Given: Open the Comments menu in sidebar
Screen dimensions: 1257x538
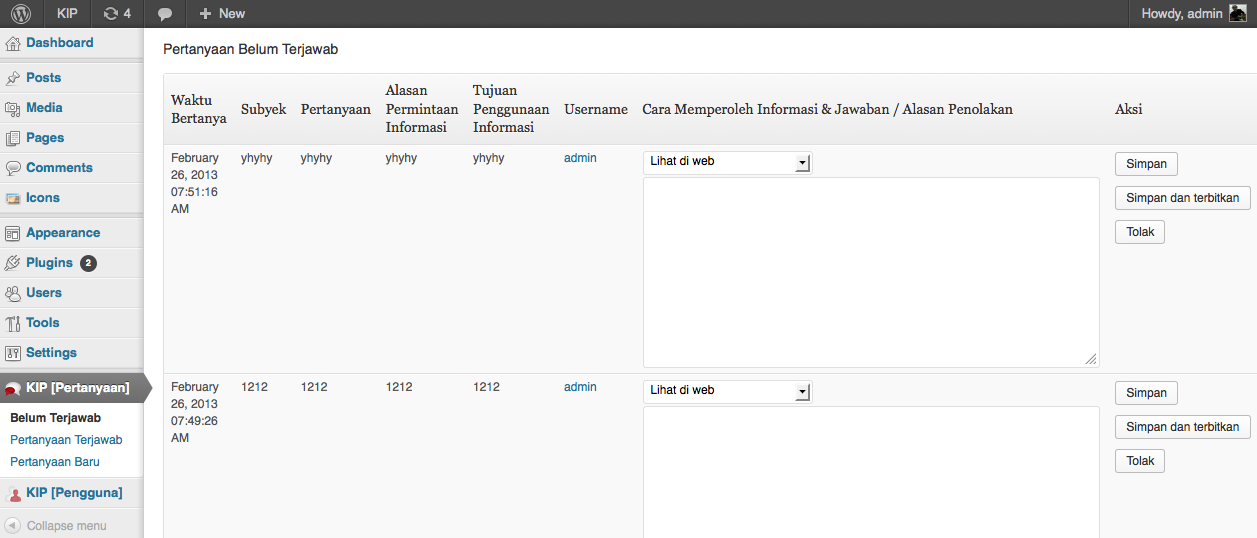Looking at the screenshot, I should (60, 168).
